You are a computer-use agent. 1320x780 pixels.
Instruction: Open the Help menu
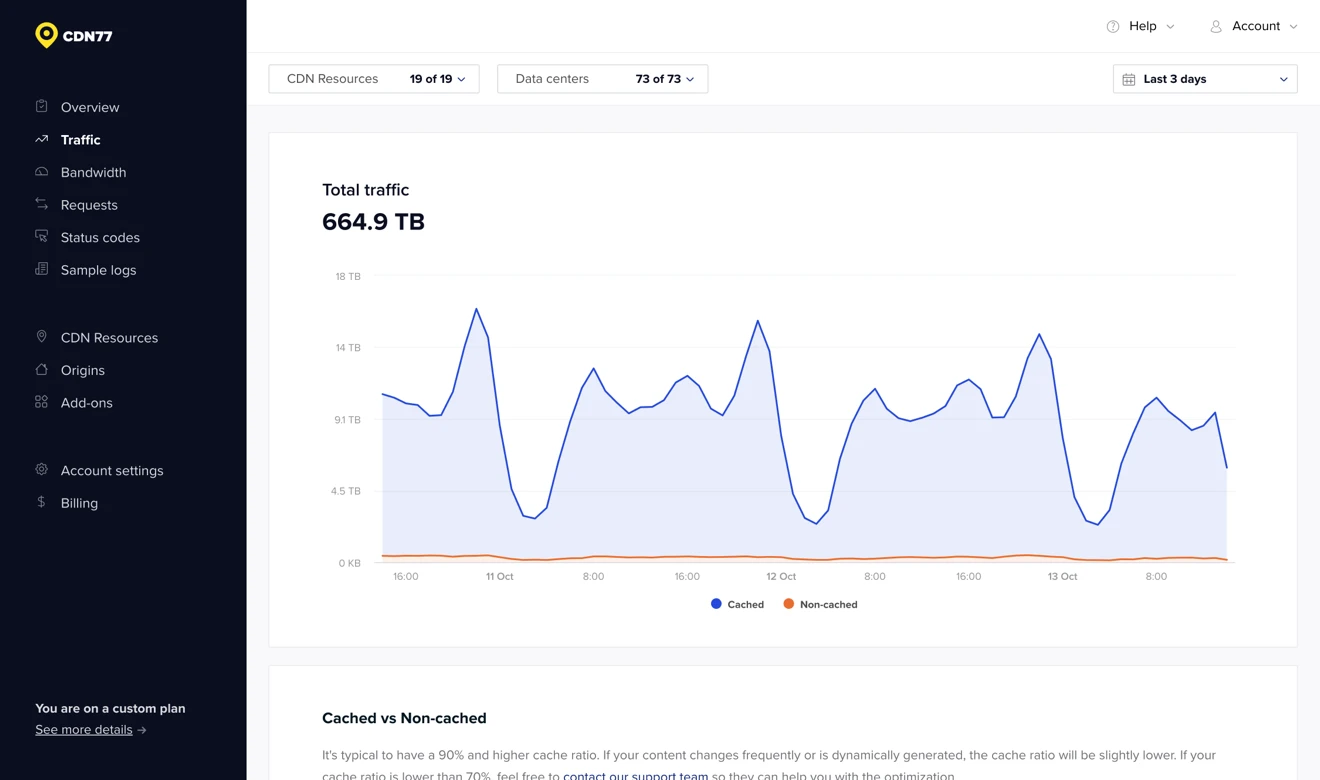coord(1140,26)
